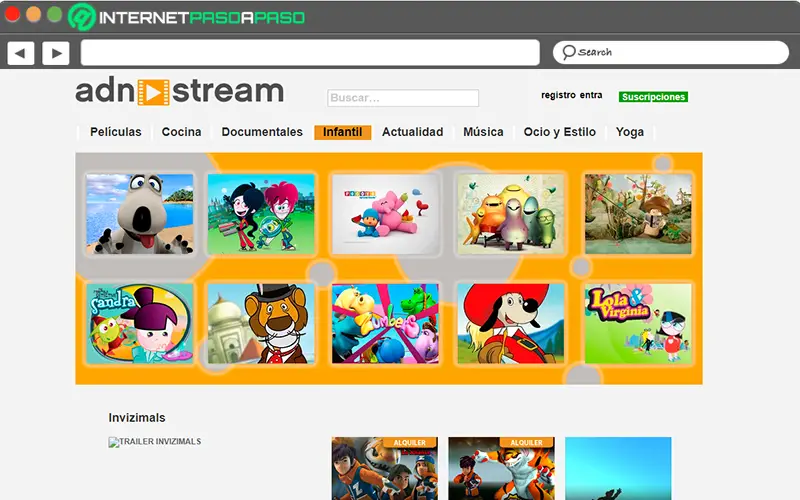
Task: Open the thumbnail with two kids and green alien
Action: pos(261,214)
